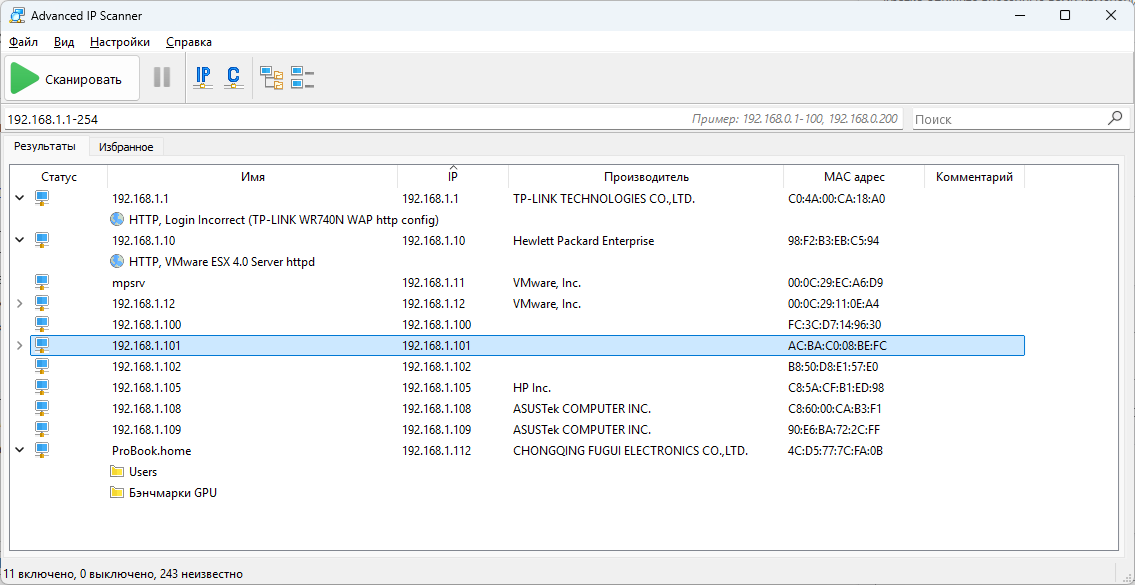Collapse the 192.168.1.1 row
The height and width of the screenshot is (585, 1135).
click(20, 198)
